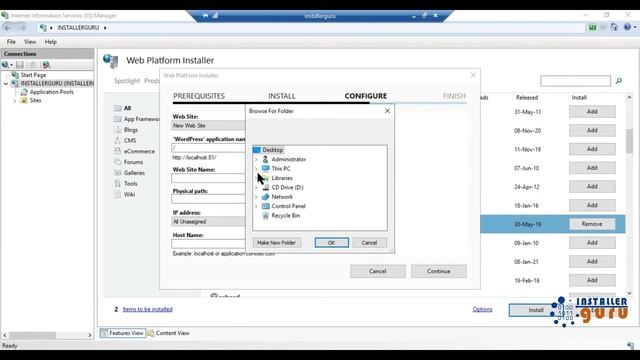Switch to Features View

tap(122, 333)
